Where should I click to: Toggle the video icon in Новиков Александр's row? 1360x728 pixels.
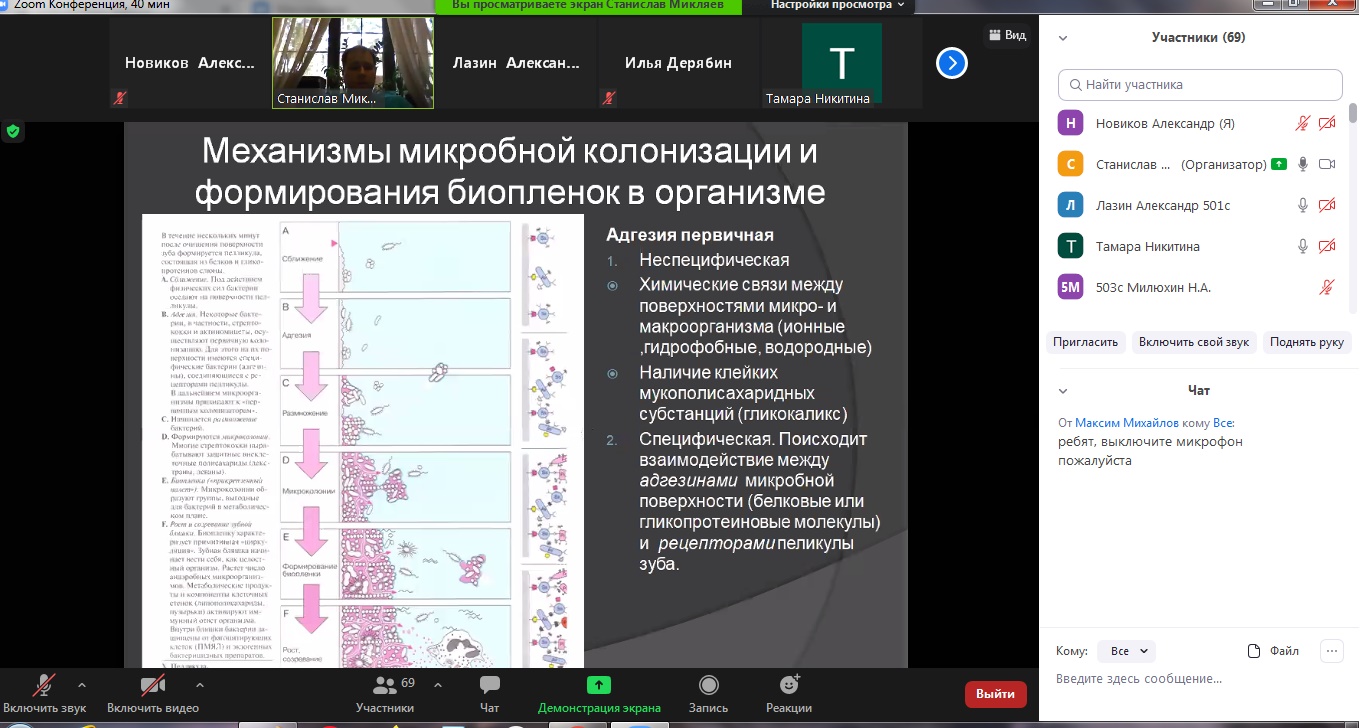[1327, 123]
